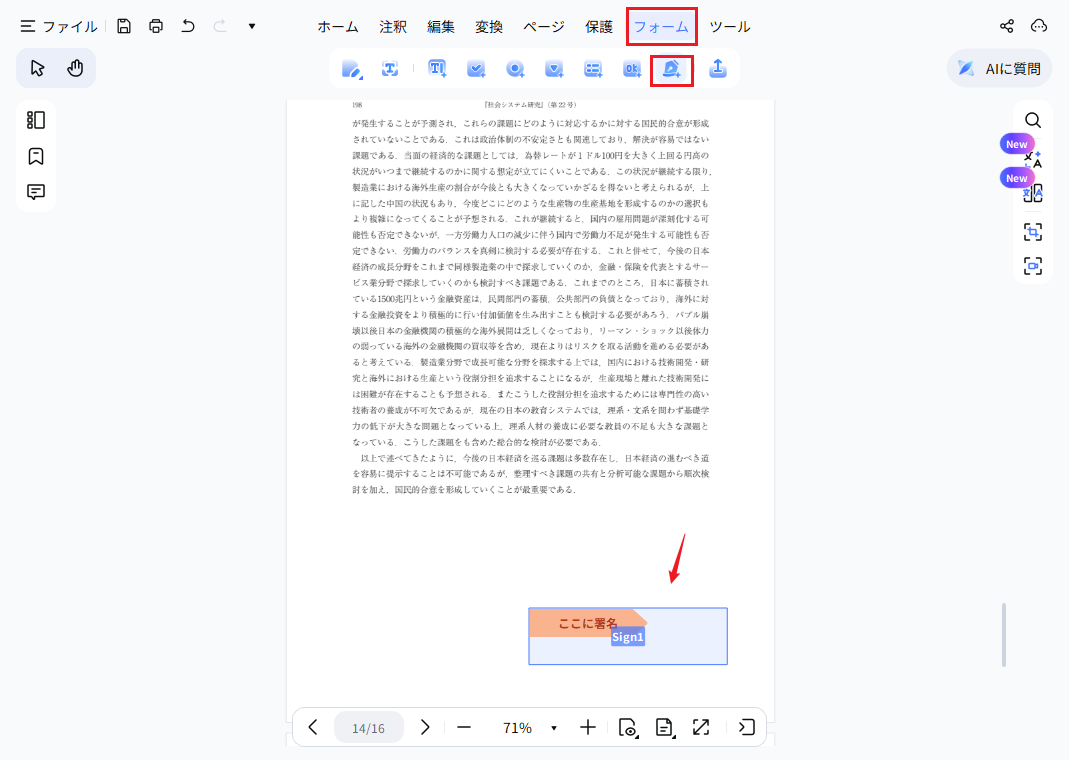The image size is (1069, 760).
Task: Click the share icon
Action: click(1007, 26)
